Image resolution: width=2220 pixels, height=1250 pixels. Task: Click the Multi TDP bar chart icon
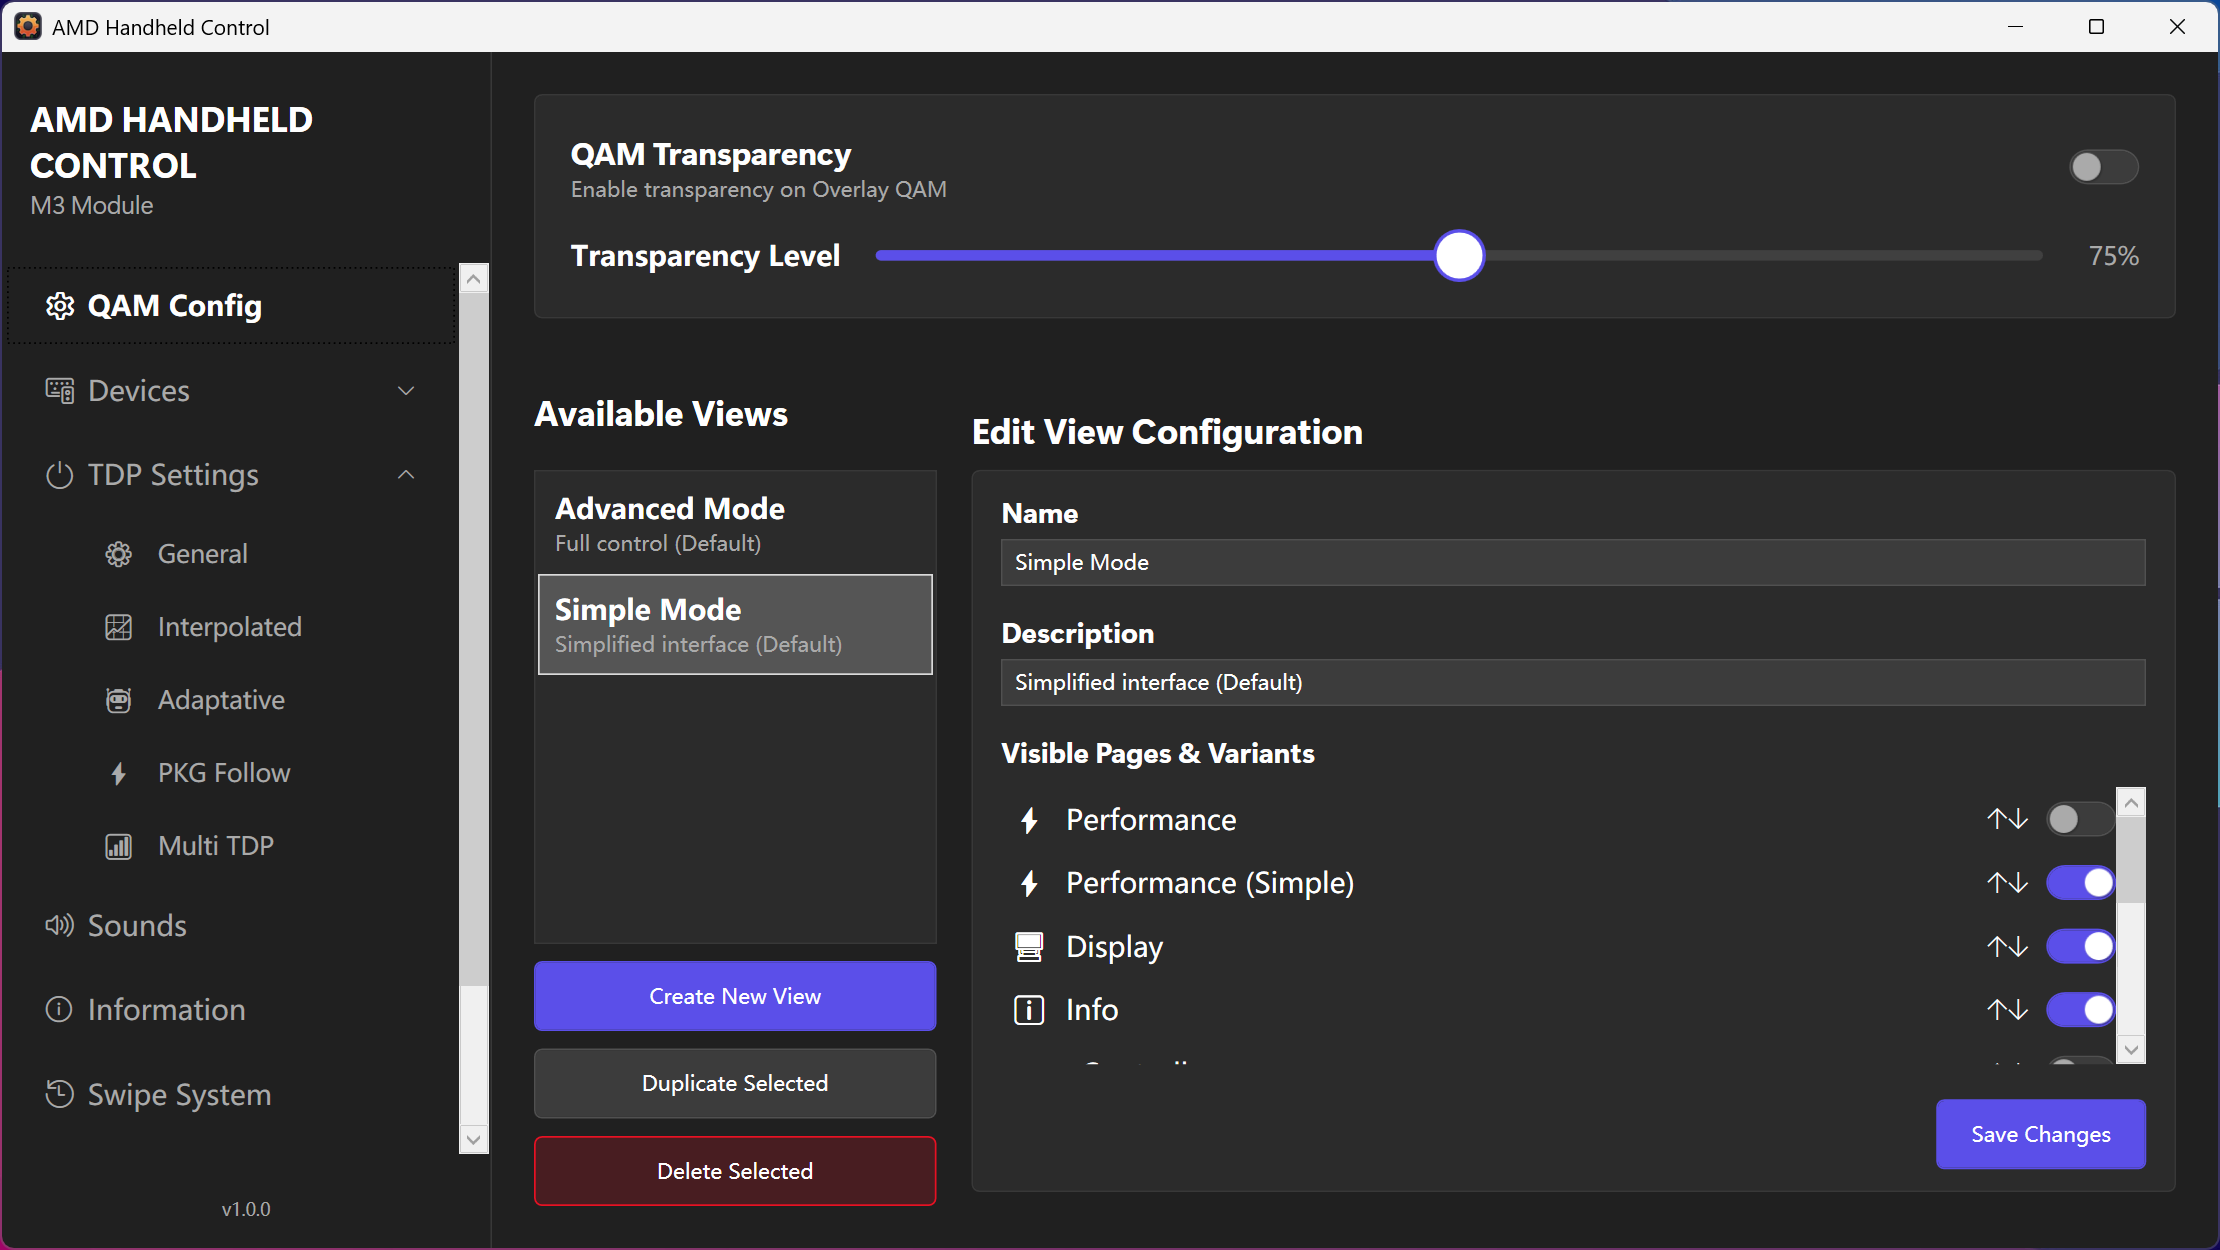(x=119, y=846)
